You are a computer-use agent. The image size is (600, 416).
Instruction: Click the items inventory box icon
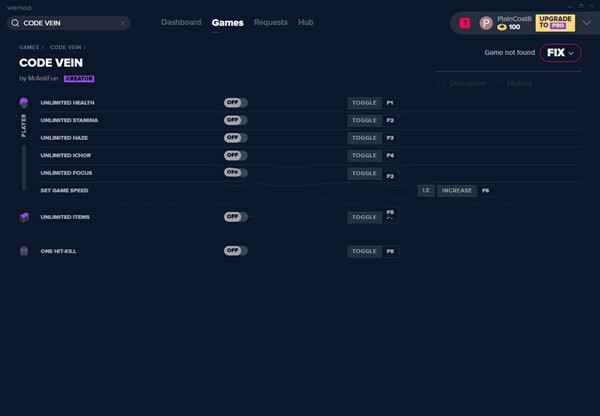click(x=24, y=217)
